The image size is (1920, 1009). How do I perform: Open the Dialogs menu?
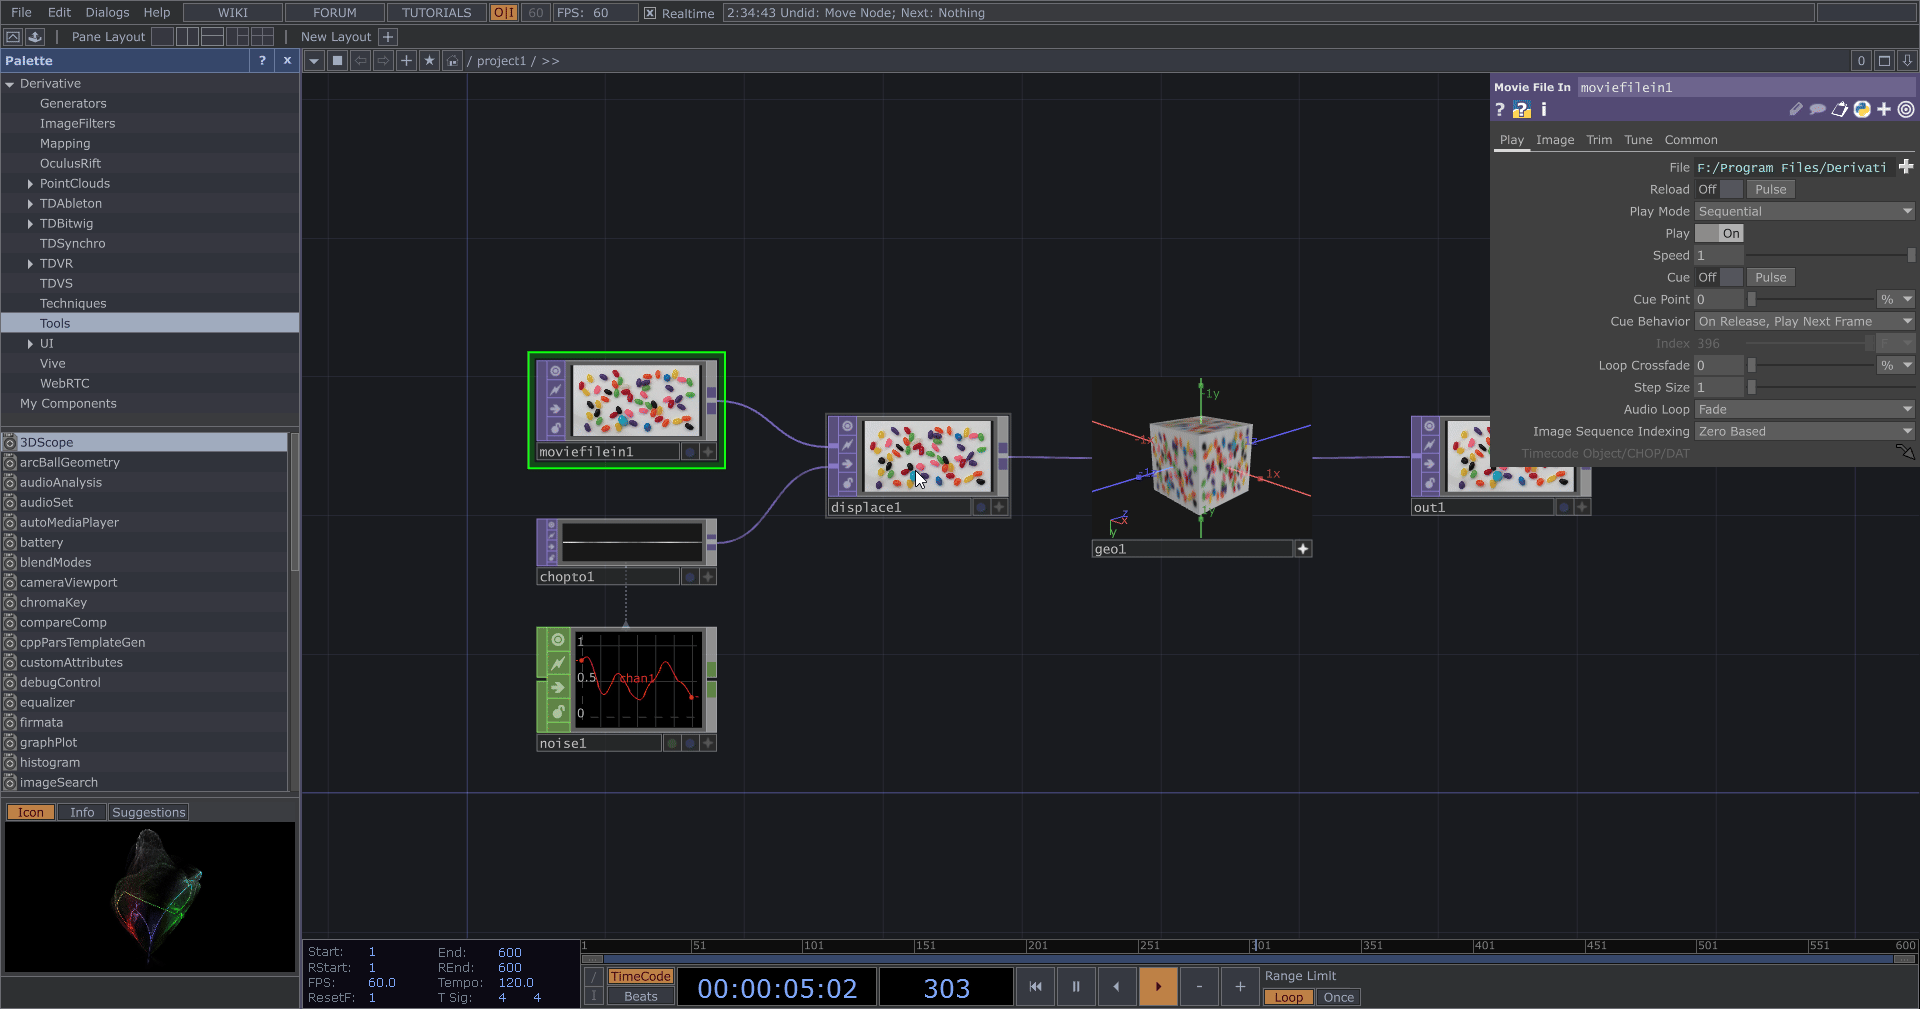pyautogui.click(x=107, y=13)
